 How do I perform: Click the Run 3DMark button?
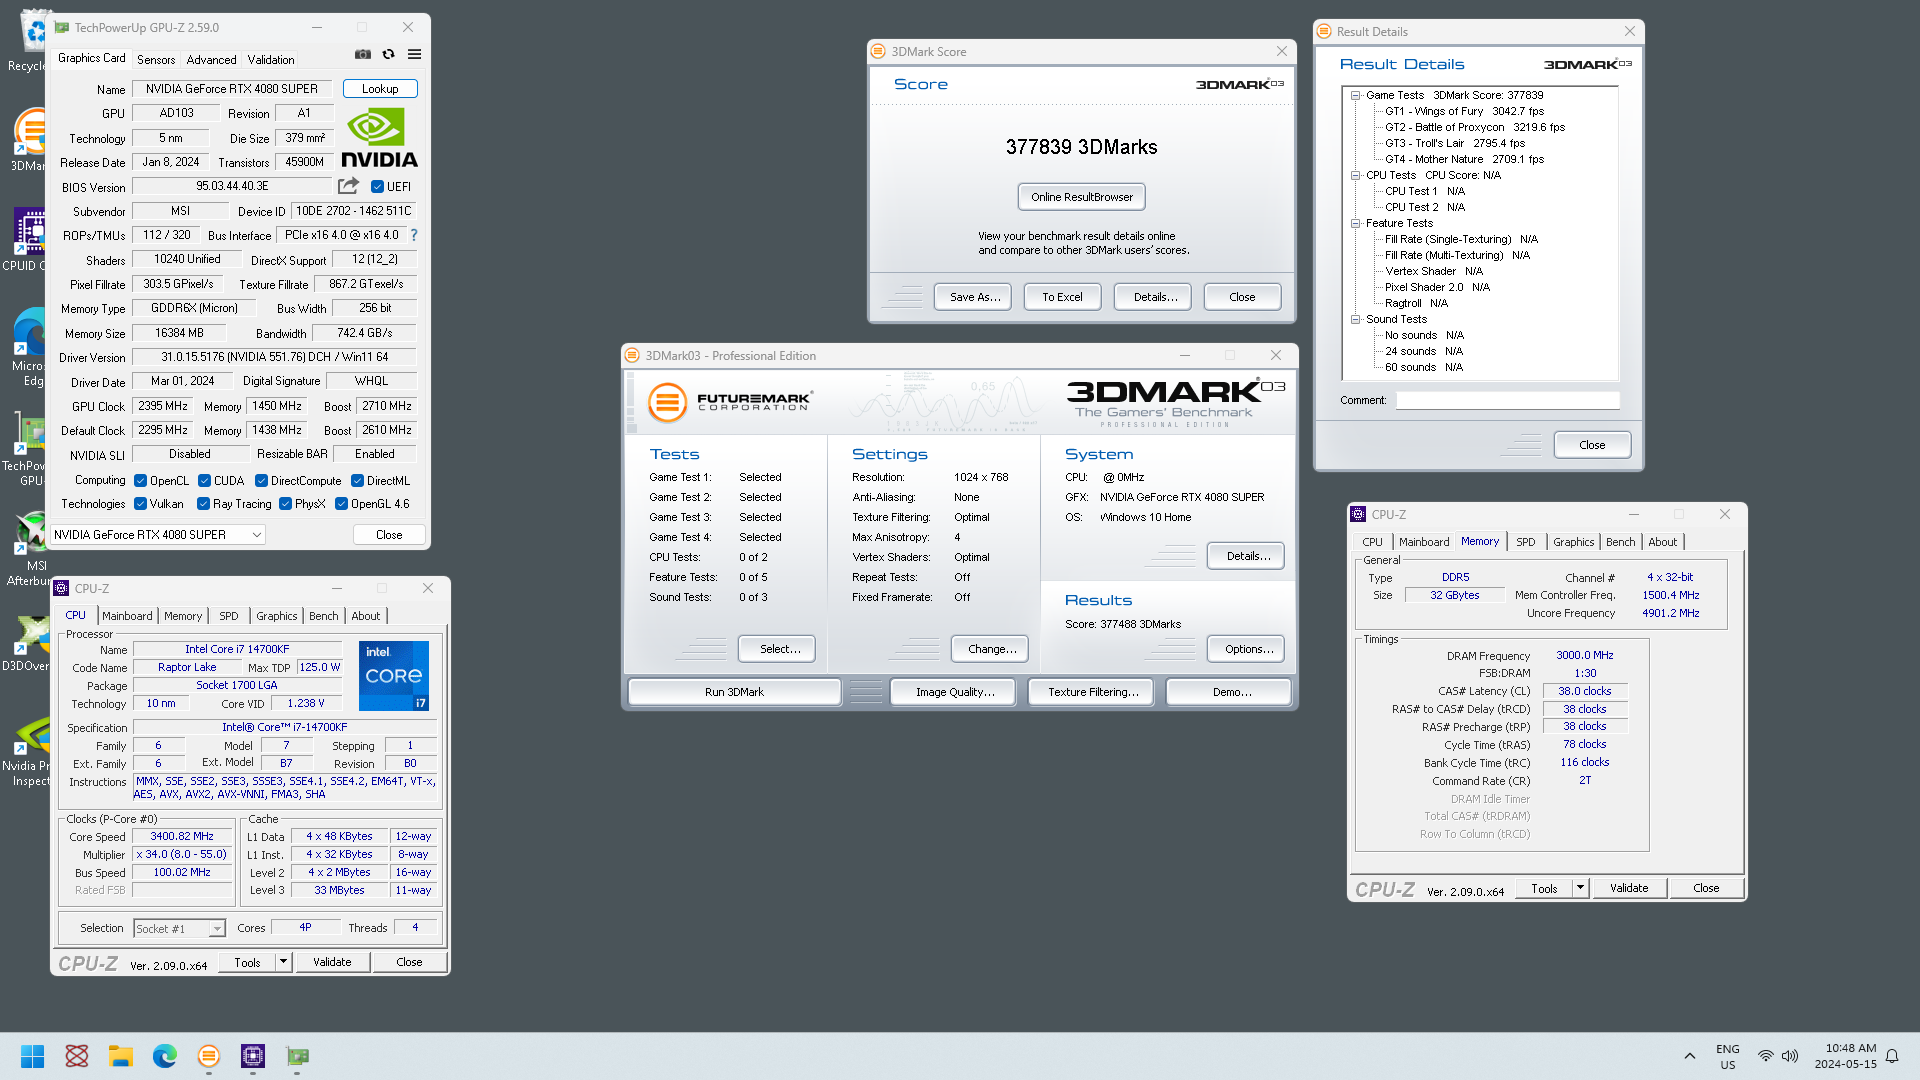734,692
